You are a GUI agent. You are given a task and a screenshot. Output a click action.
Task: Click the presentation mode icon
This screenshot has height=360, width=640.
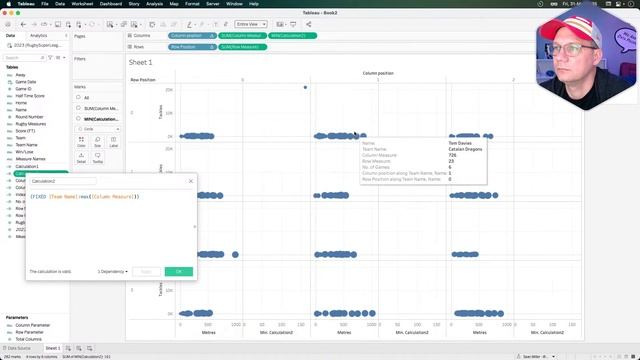pos(293,24)
